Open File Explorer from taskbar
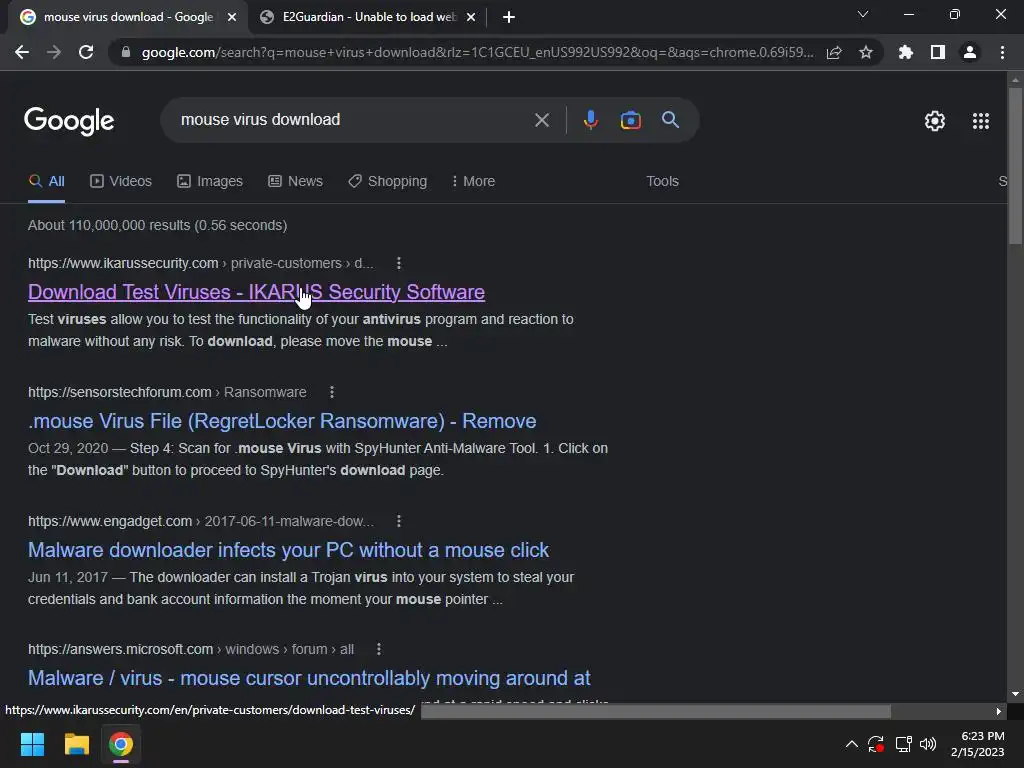The height and width of the screenshot is (768, 1024). tap(76, 744)
